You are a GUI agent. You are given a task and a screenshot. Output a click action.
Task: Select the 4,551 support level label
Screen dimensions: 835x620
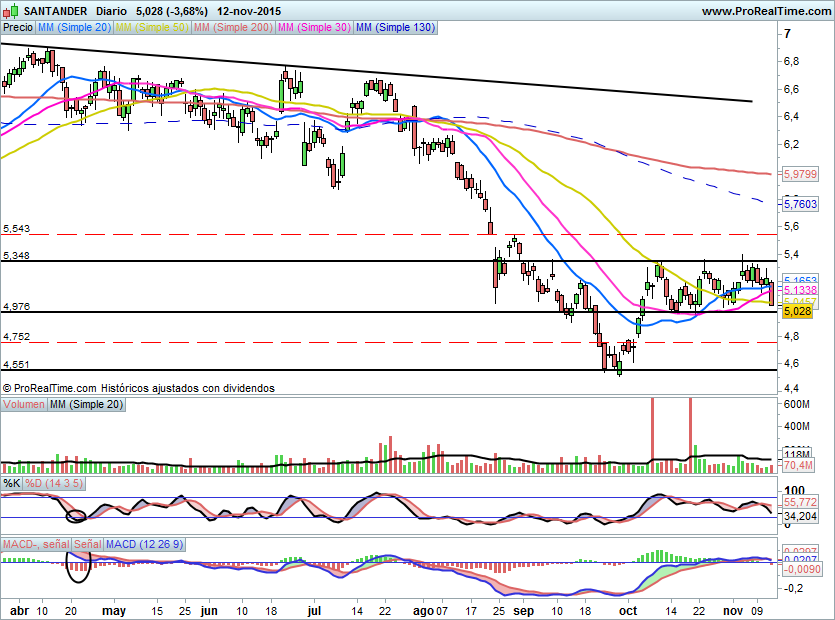[x=17, y=365]
